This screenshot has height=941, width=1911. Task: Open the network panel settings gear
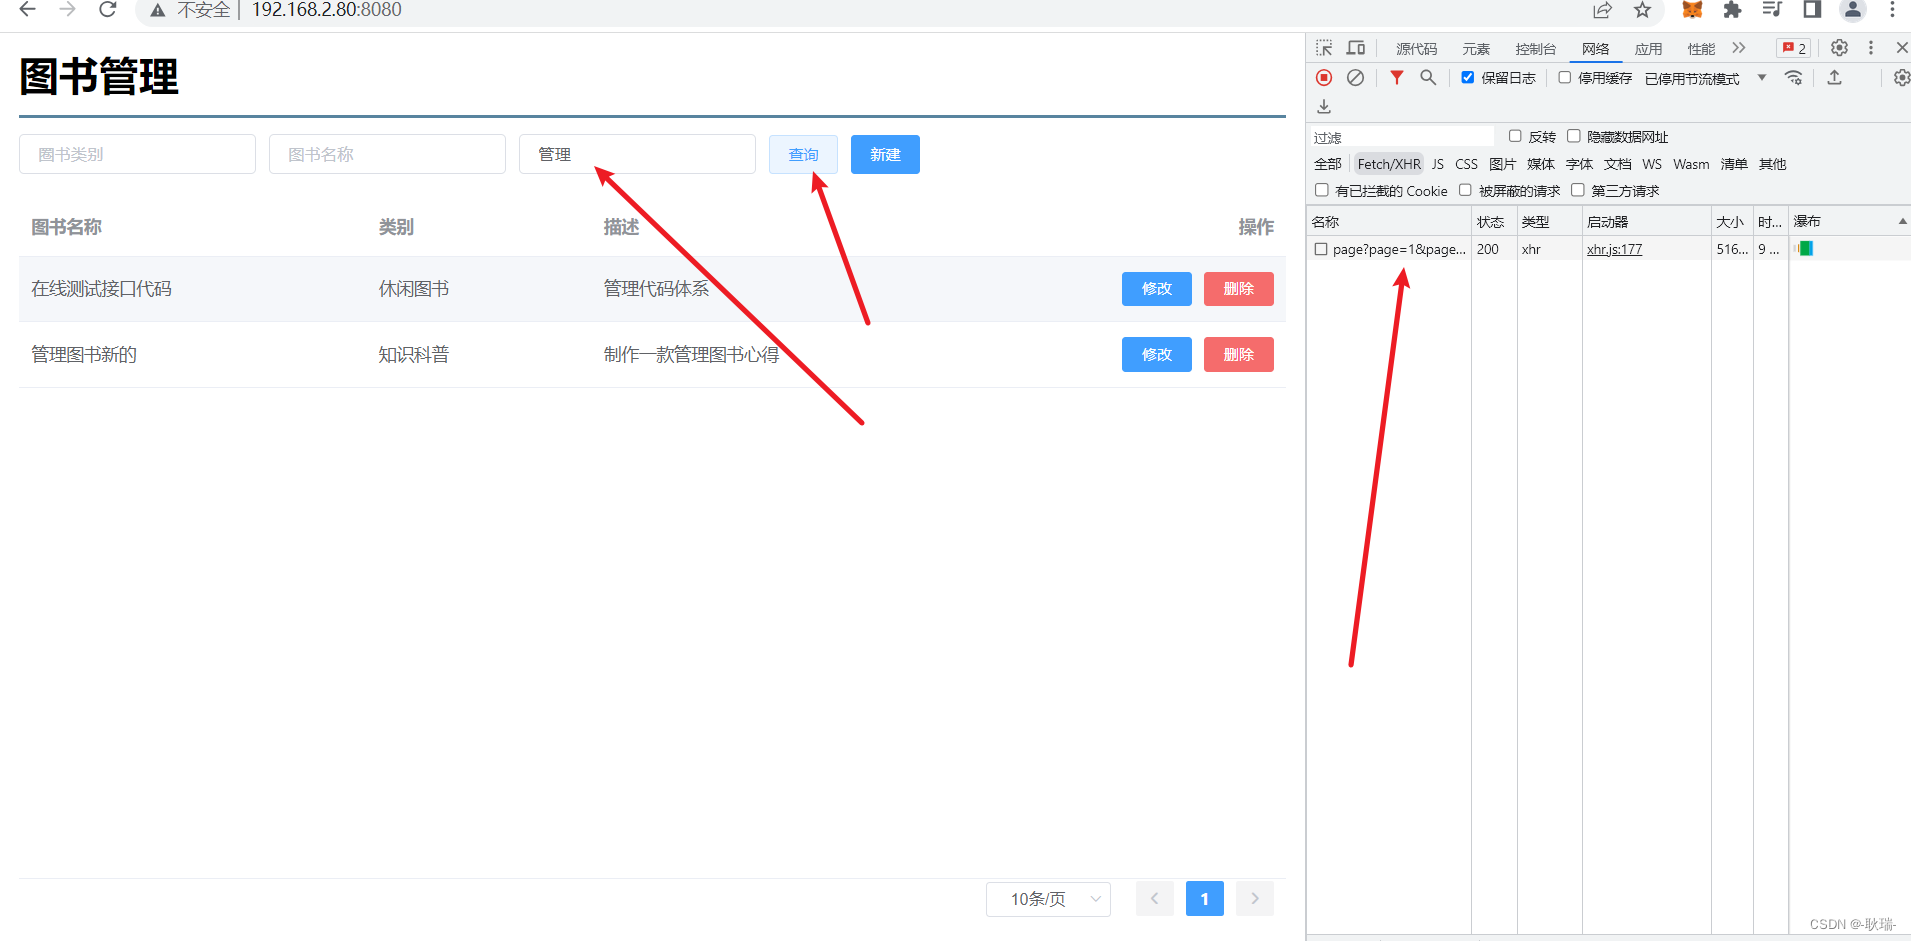[1901, 78]
